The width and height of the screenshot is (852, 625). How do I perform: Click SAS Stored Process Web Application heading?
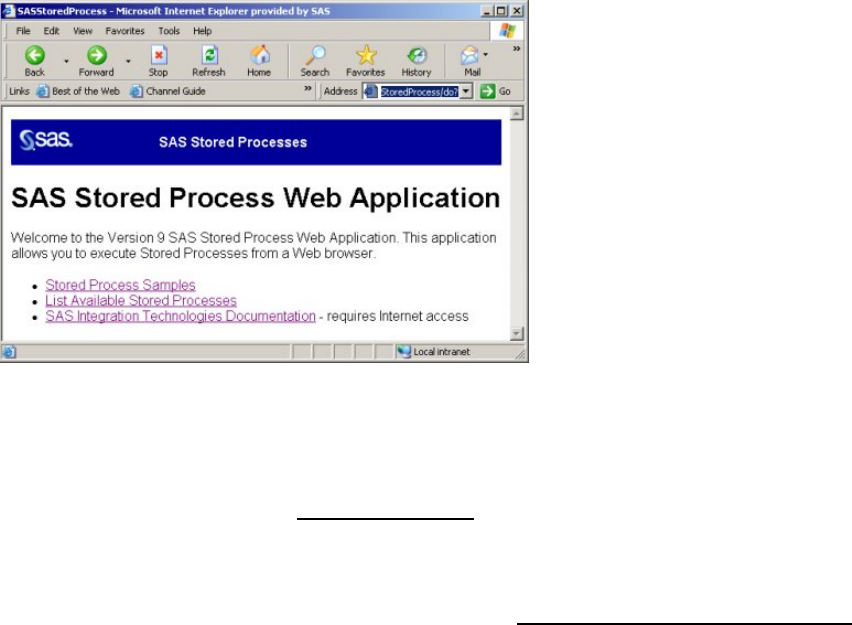click(255, 198)
